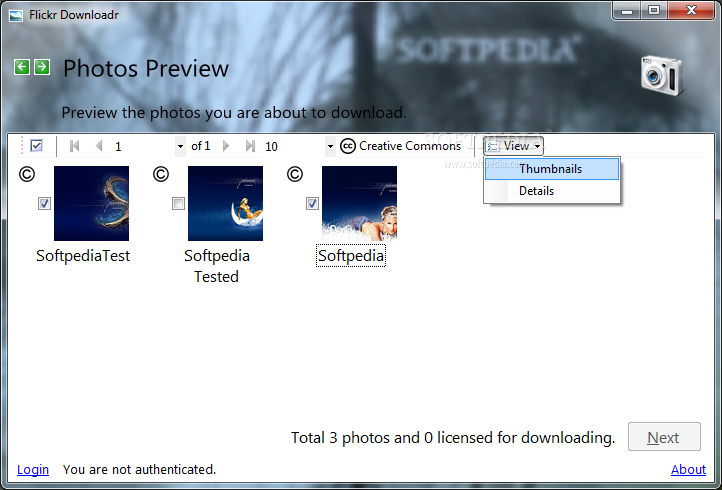
Task: Maximize the Flickr Downloadr window
Action: (654, 11)
